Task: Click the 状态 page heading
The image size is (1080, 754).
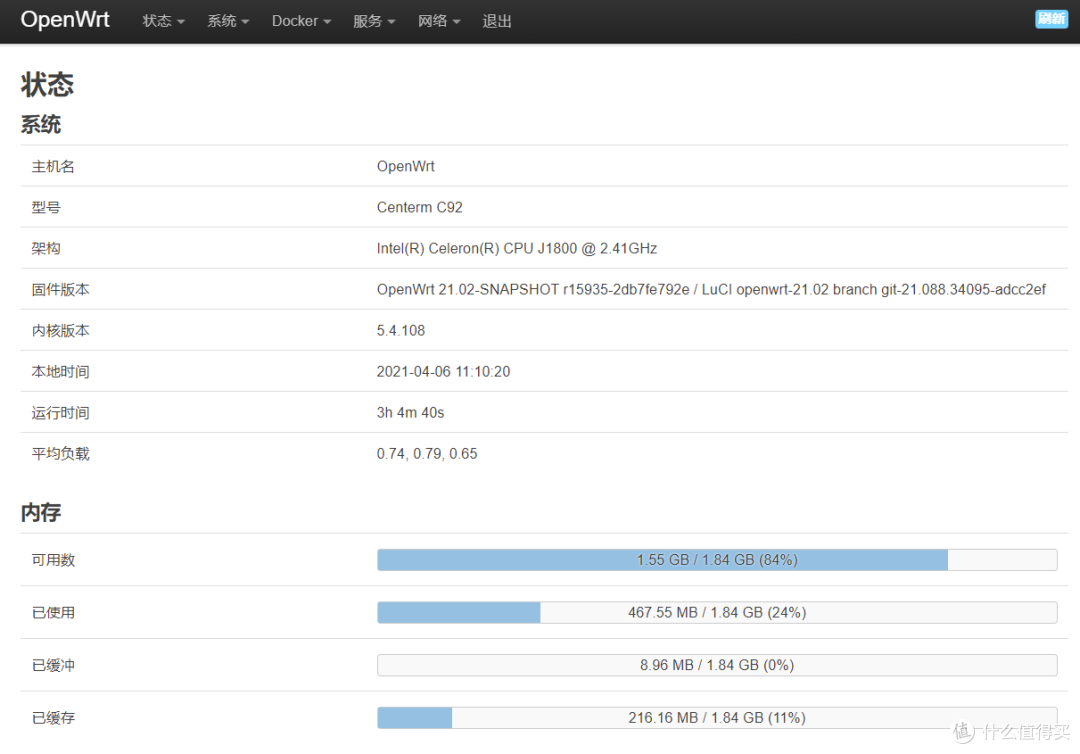Action: tap(47, 84)
